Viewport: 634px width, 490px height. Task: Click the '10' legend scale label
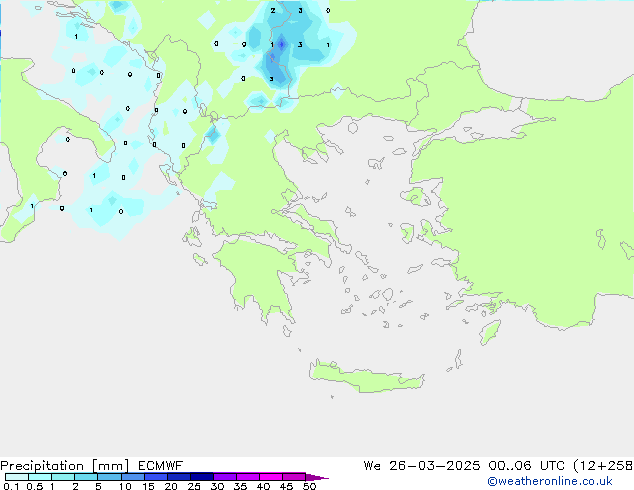pos(125,486)
